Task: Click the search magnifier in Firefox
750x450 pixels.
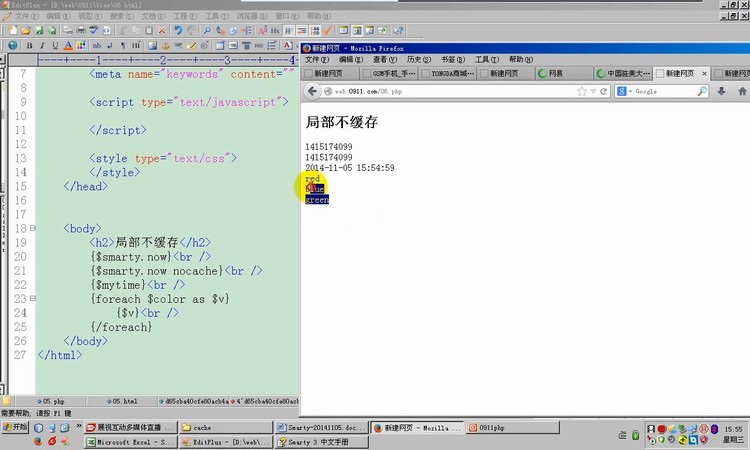Action: (702, 91)
